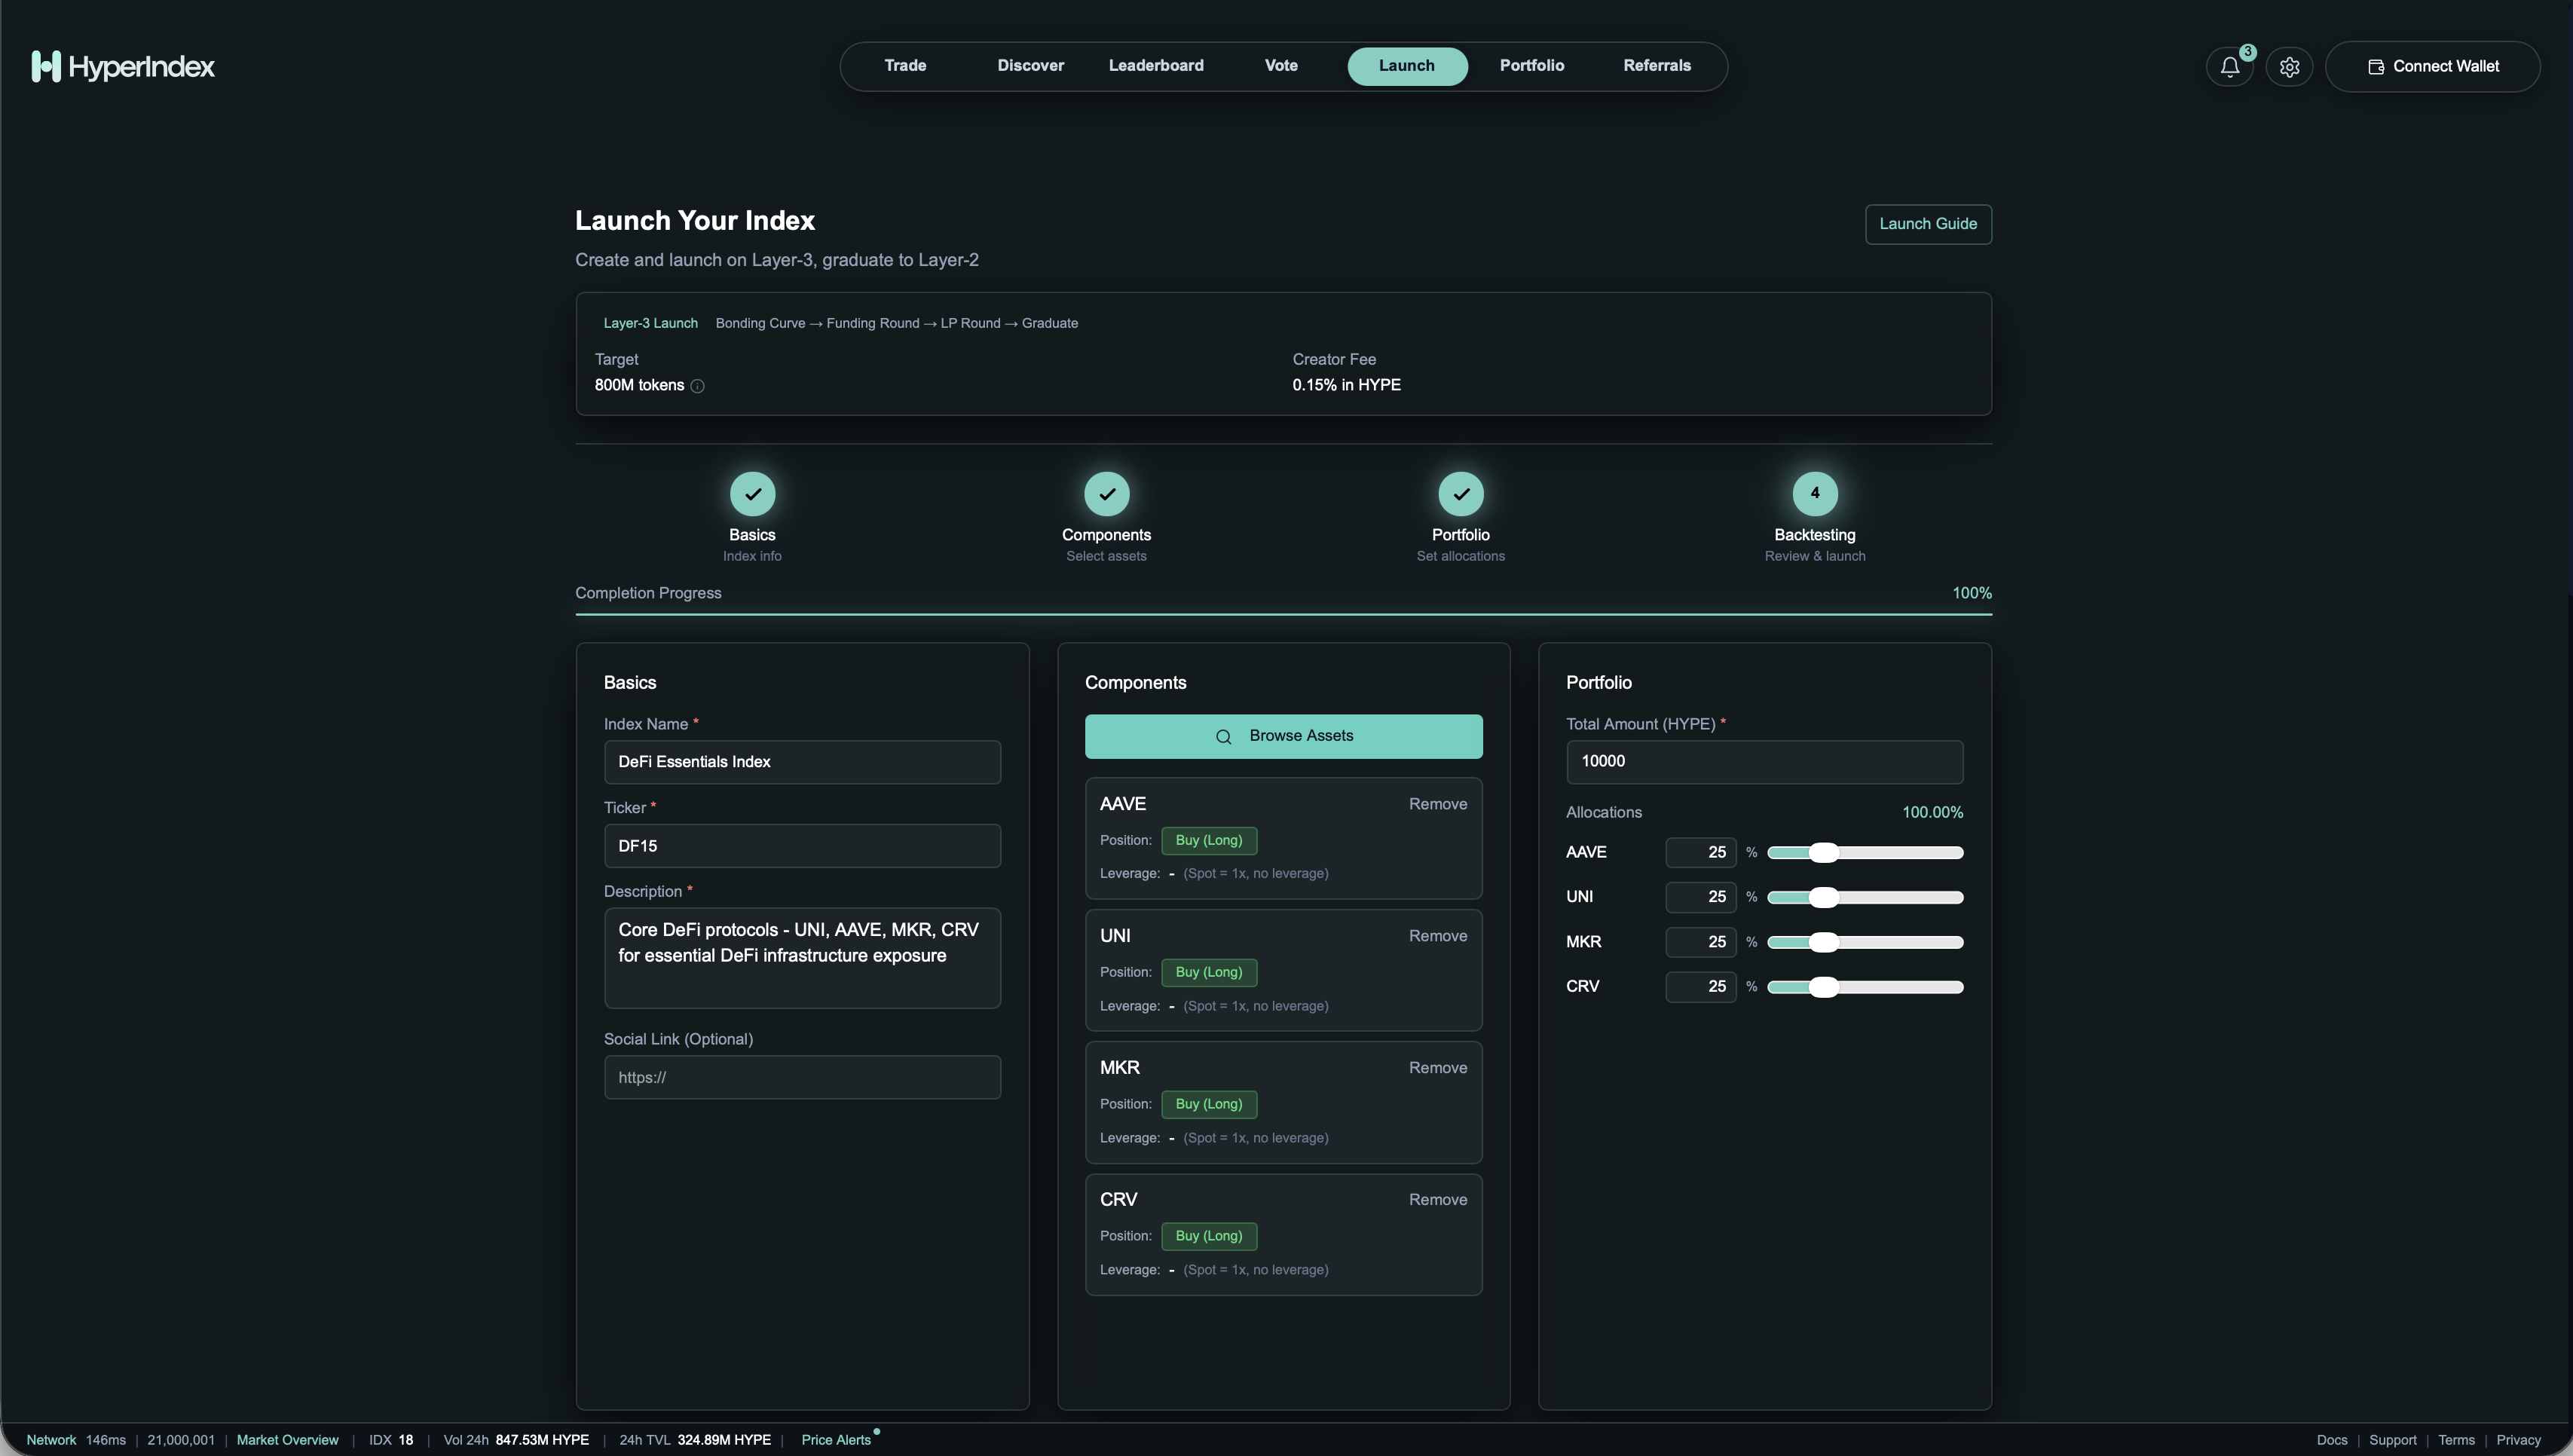Open settings via the gear icon
The height and width of the screenshot is (1456, 2573).
coord(2289,67)
